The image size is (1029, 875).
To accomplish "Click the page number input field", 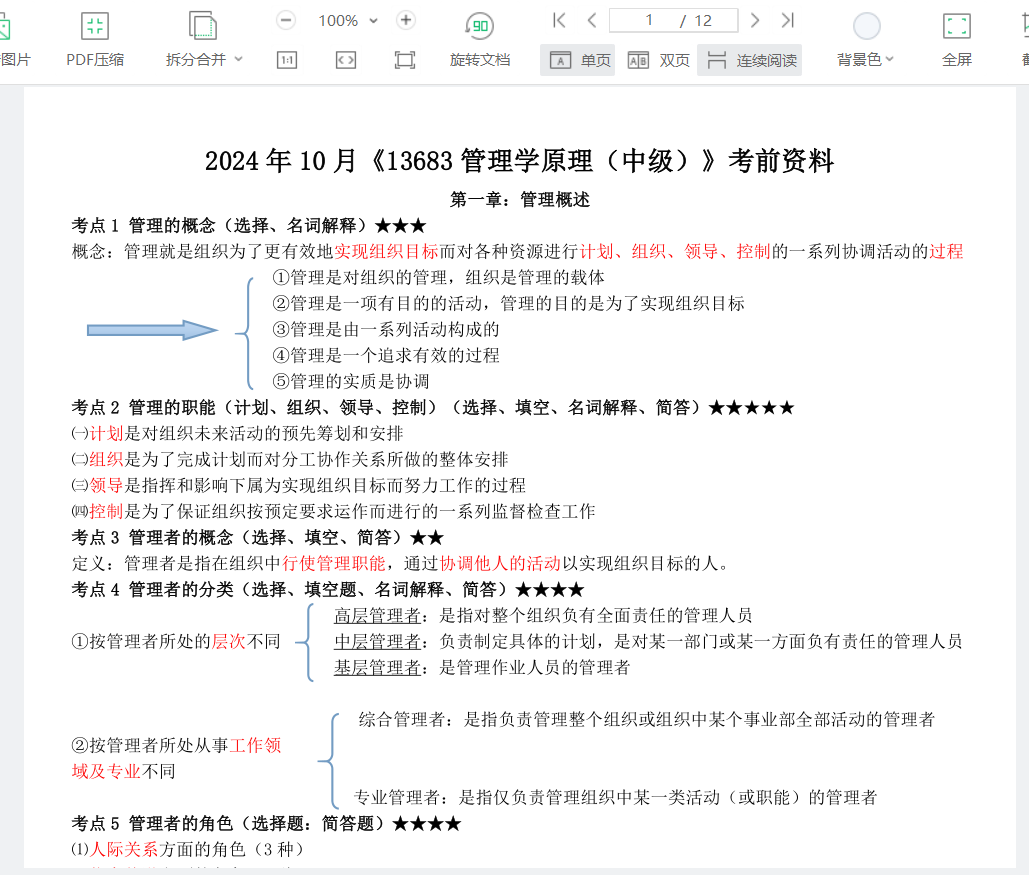I will click(x=673, y=20).
